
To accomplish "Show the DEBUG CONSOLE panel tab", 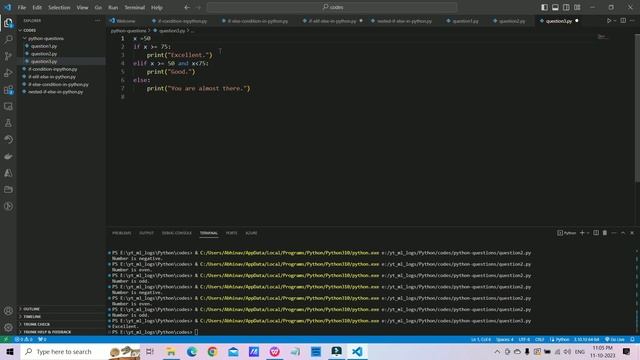I will (x=177, y=233).
